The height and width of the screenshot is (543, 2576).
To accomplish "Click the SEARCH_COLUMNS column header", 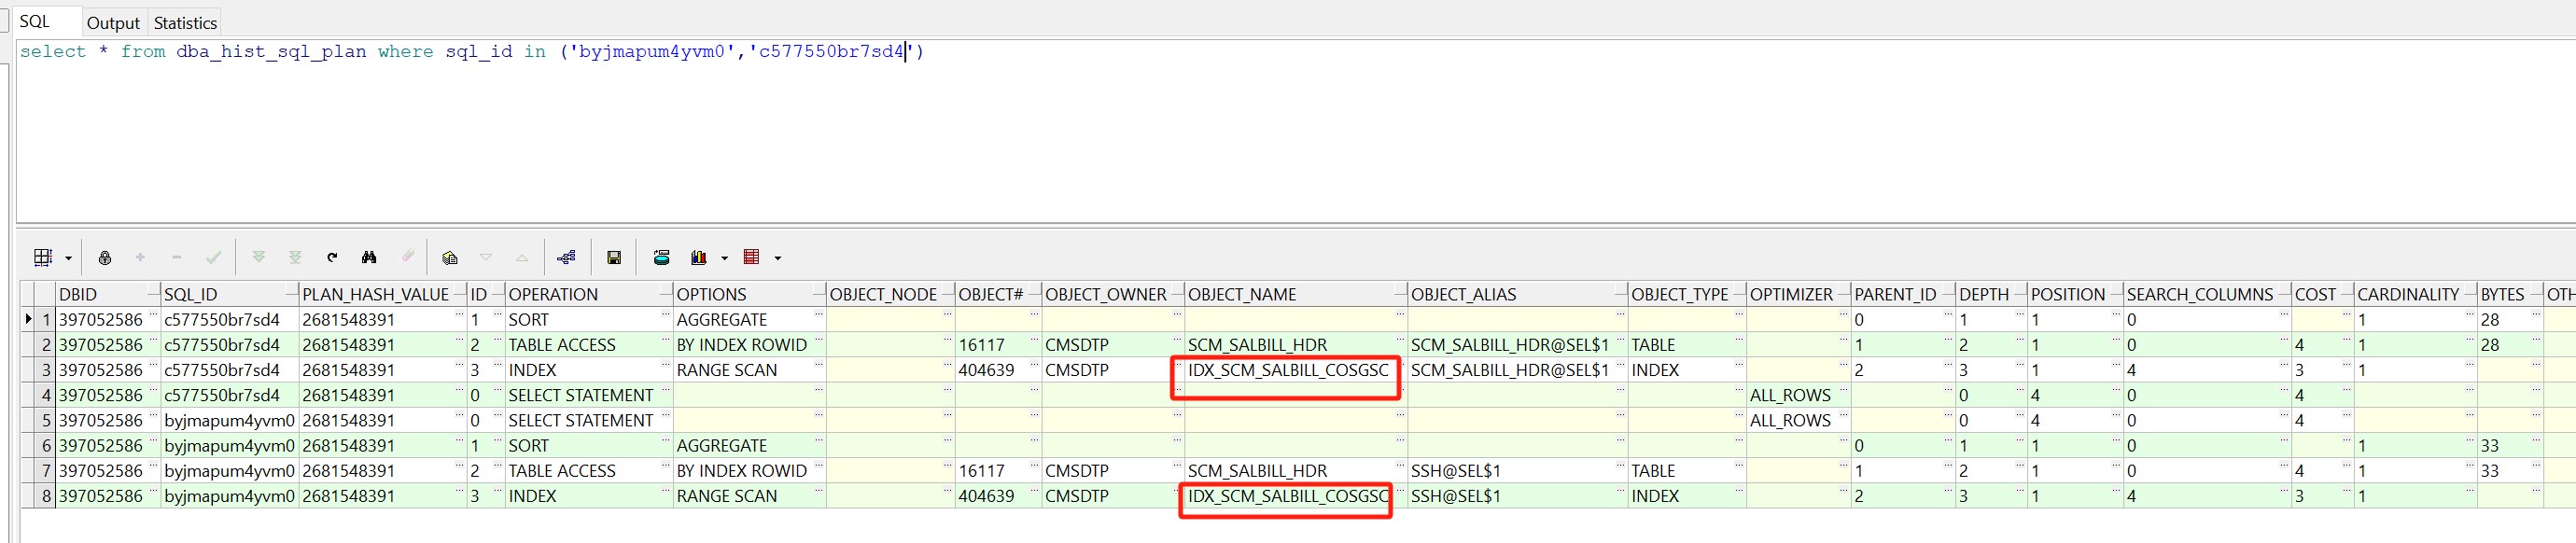I will (x=2207, y=294).
